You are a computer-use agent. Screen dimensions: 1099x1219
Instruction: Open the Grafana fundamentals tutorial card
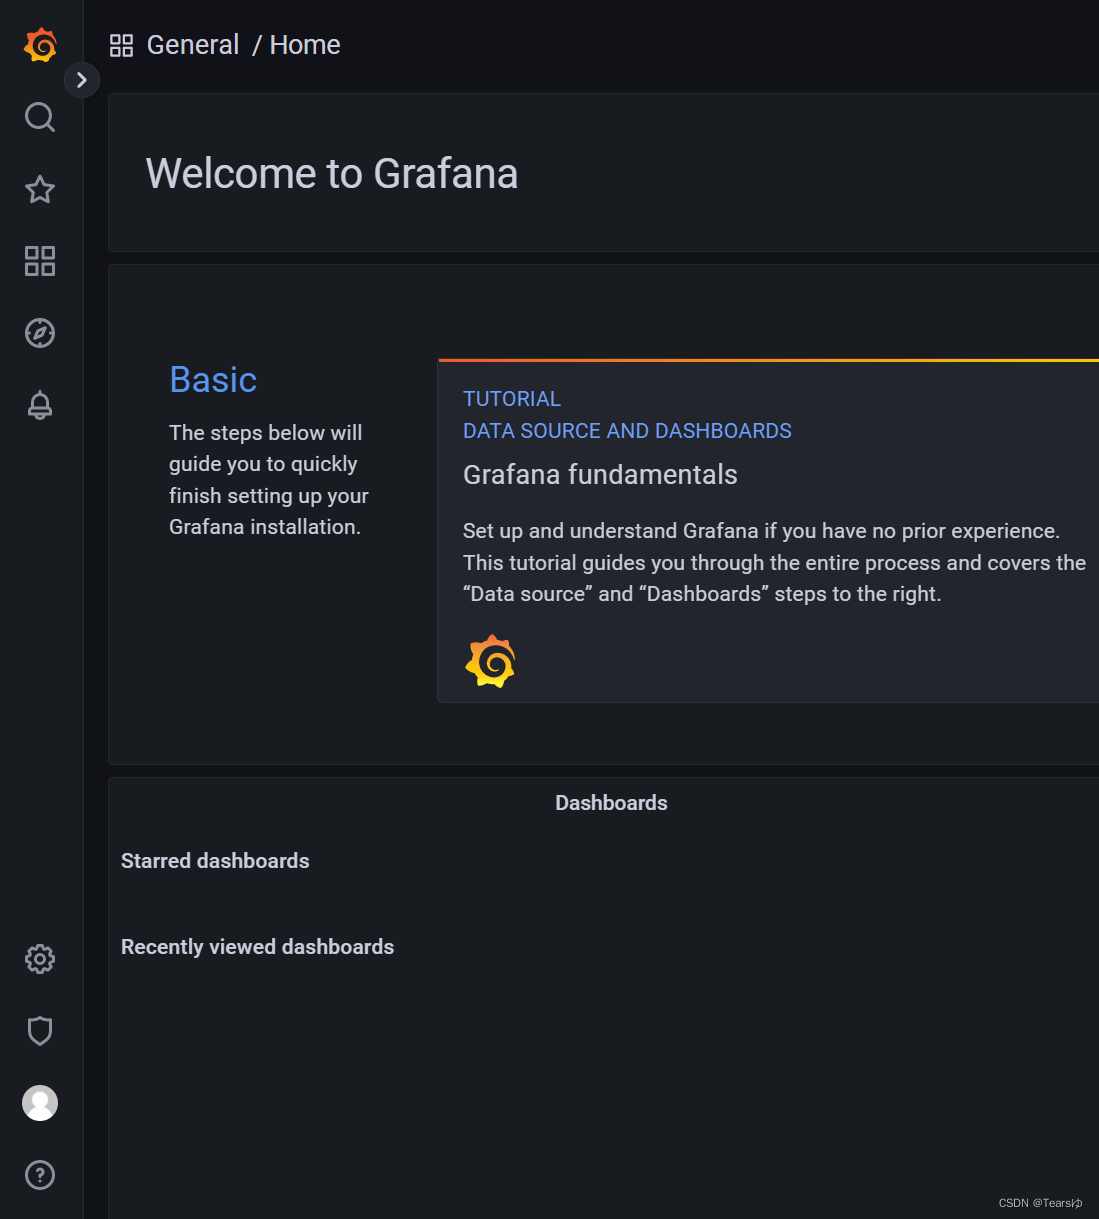coord(768,531)
